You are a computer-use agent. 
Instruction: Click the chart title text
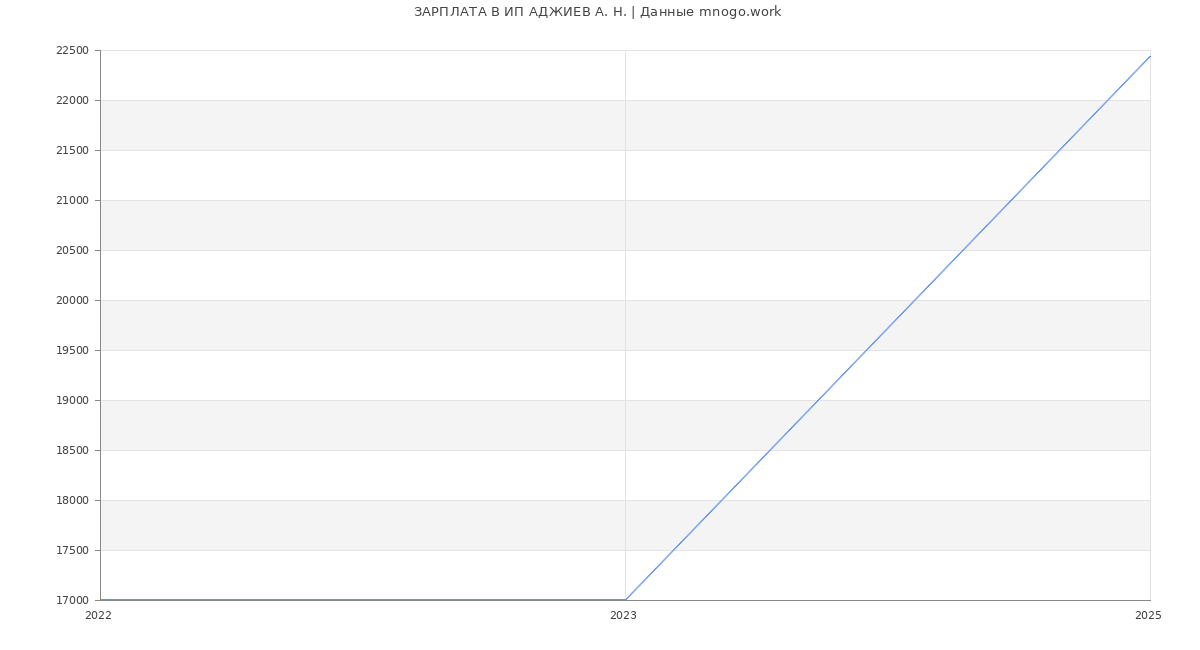point(597,12)
